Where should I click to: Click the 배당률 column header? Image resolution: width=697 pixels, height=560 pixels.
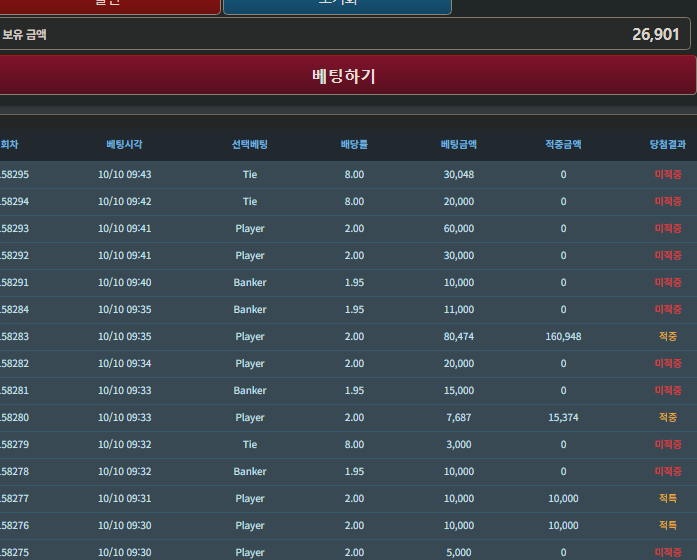[354, 144]
